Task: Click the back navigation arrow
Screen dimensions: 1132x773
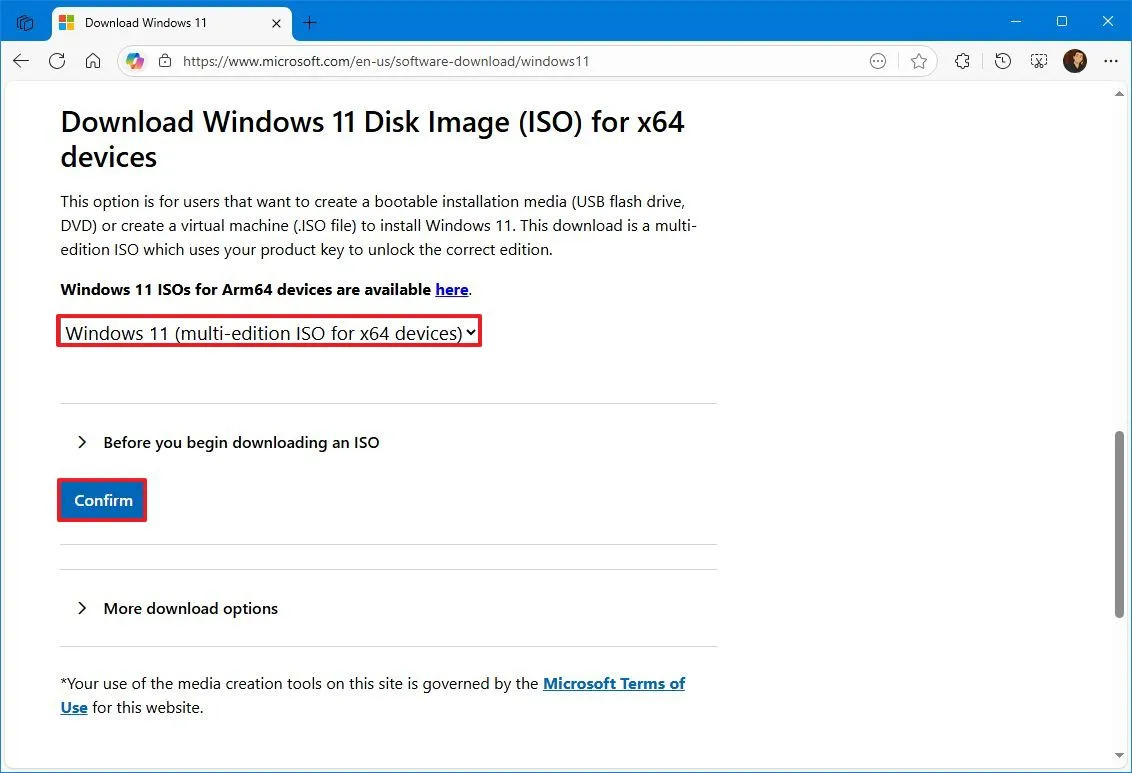Action: 21,61
